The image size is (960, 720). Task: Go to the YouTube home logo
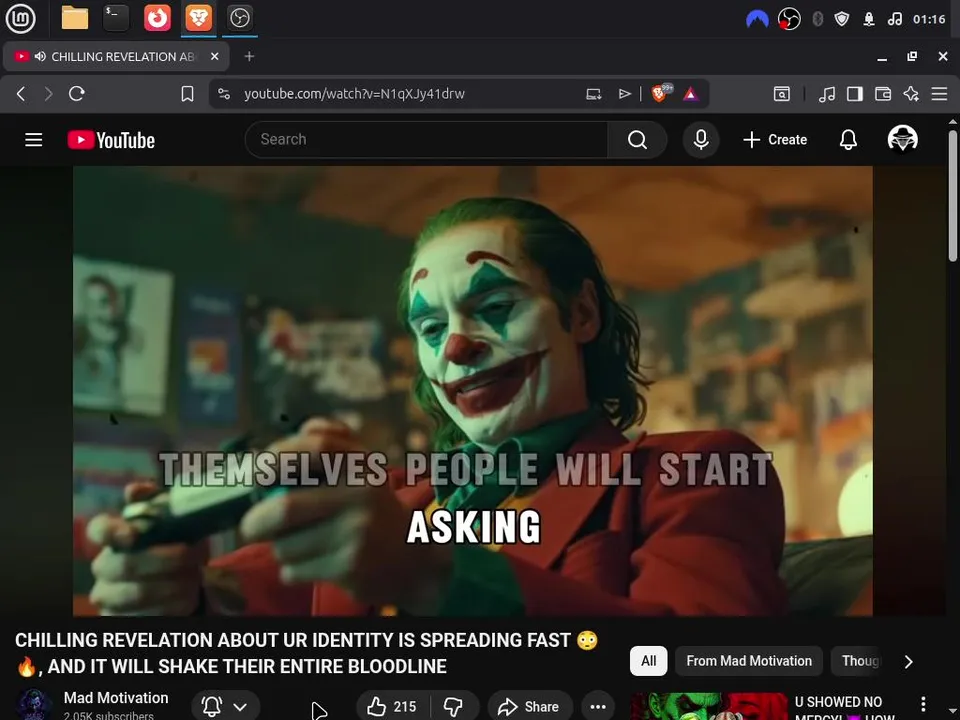111,140
